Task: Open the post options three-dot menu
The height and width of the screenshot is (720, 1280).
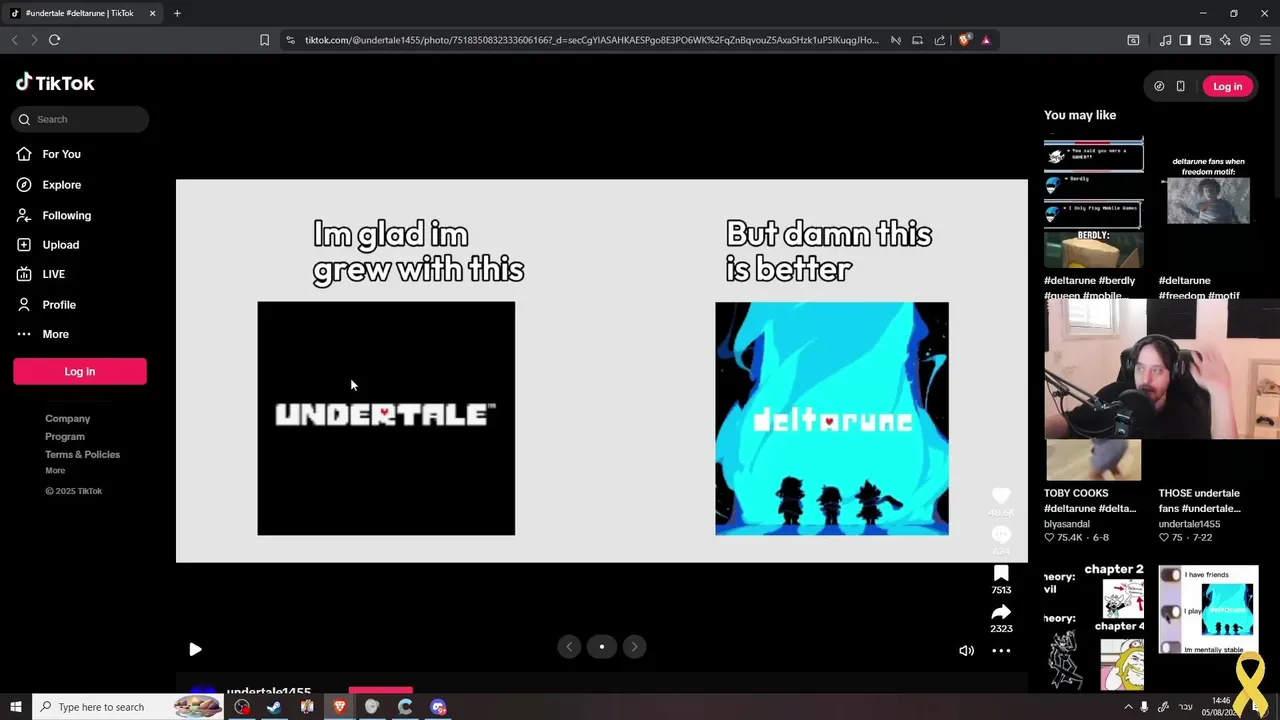Action: click(1001, 651)
